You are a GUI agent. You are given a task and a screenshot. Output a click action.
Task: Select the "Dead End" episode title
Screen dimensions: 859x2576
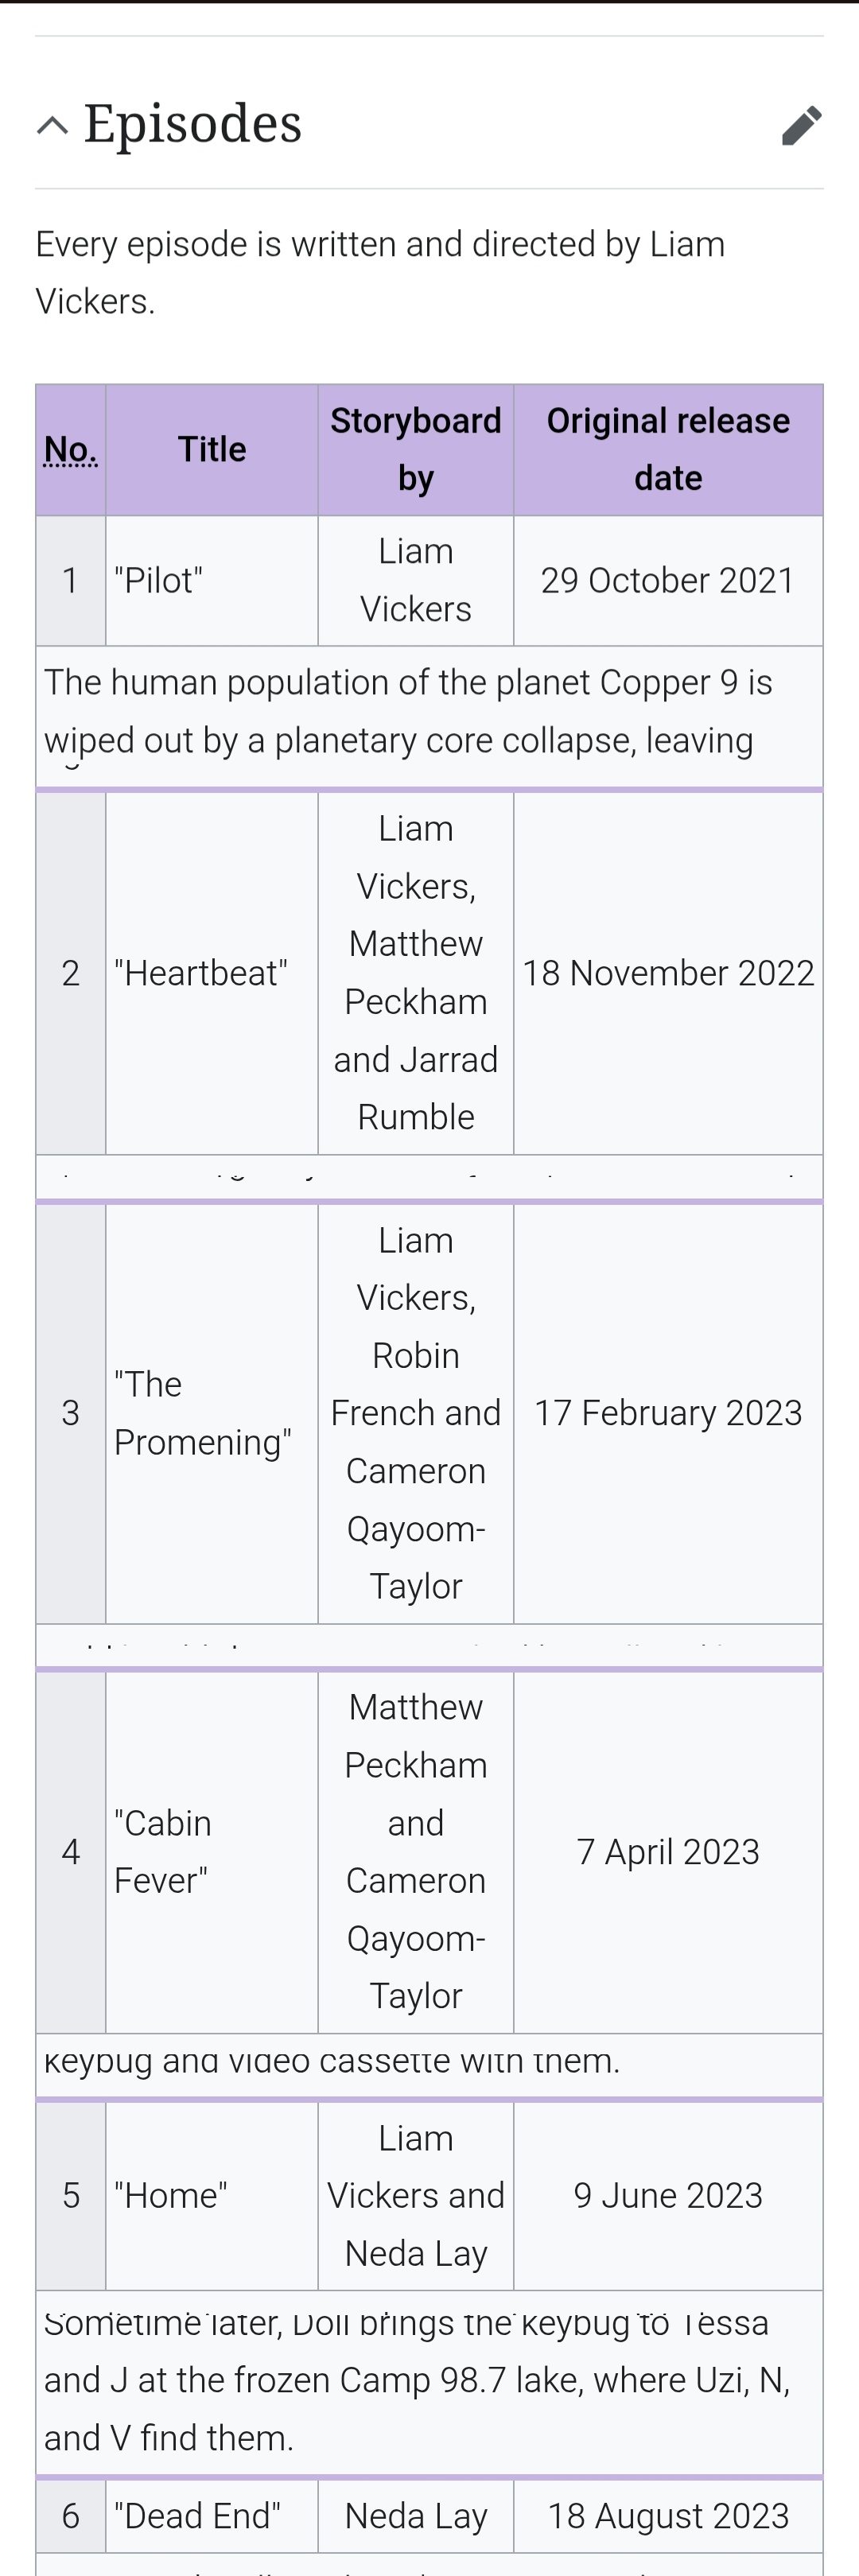[x=198, y=2516]
